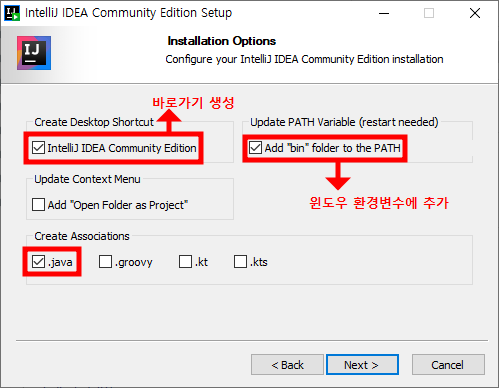Cancel the IntelliJ installation

tap(448, 365)
